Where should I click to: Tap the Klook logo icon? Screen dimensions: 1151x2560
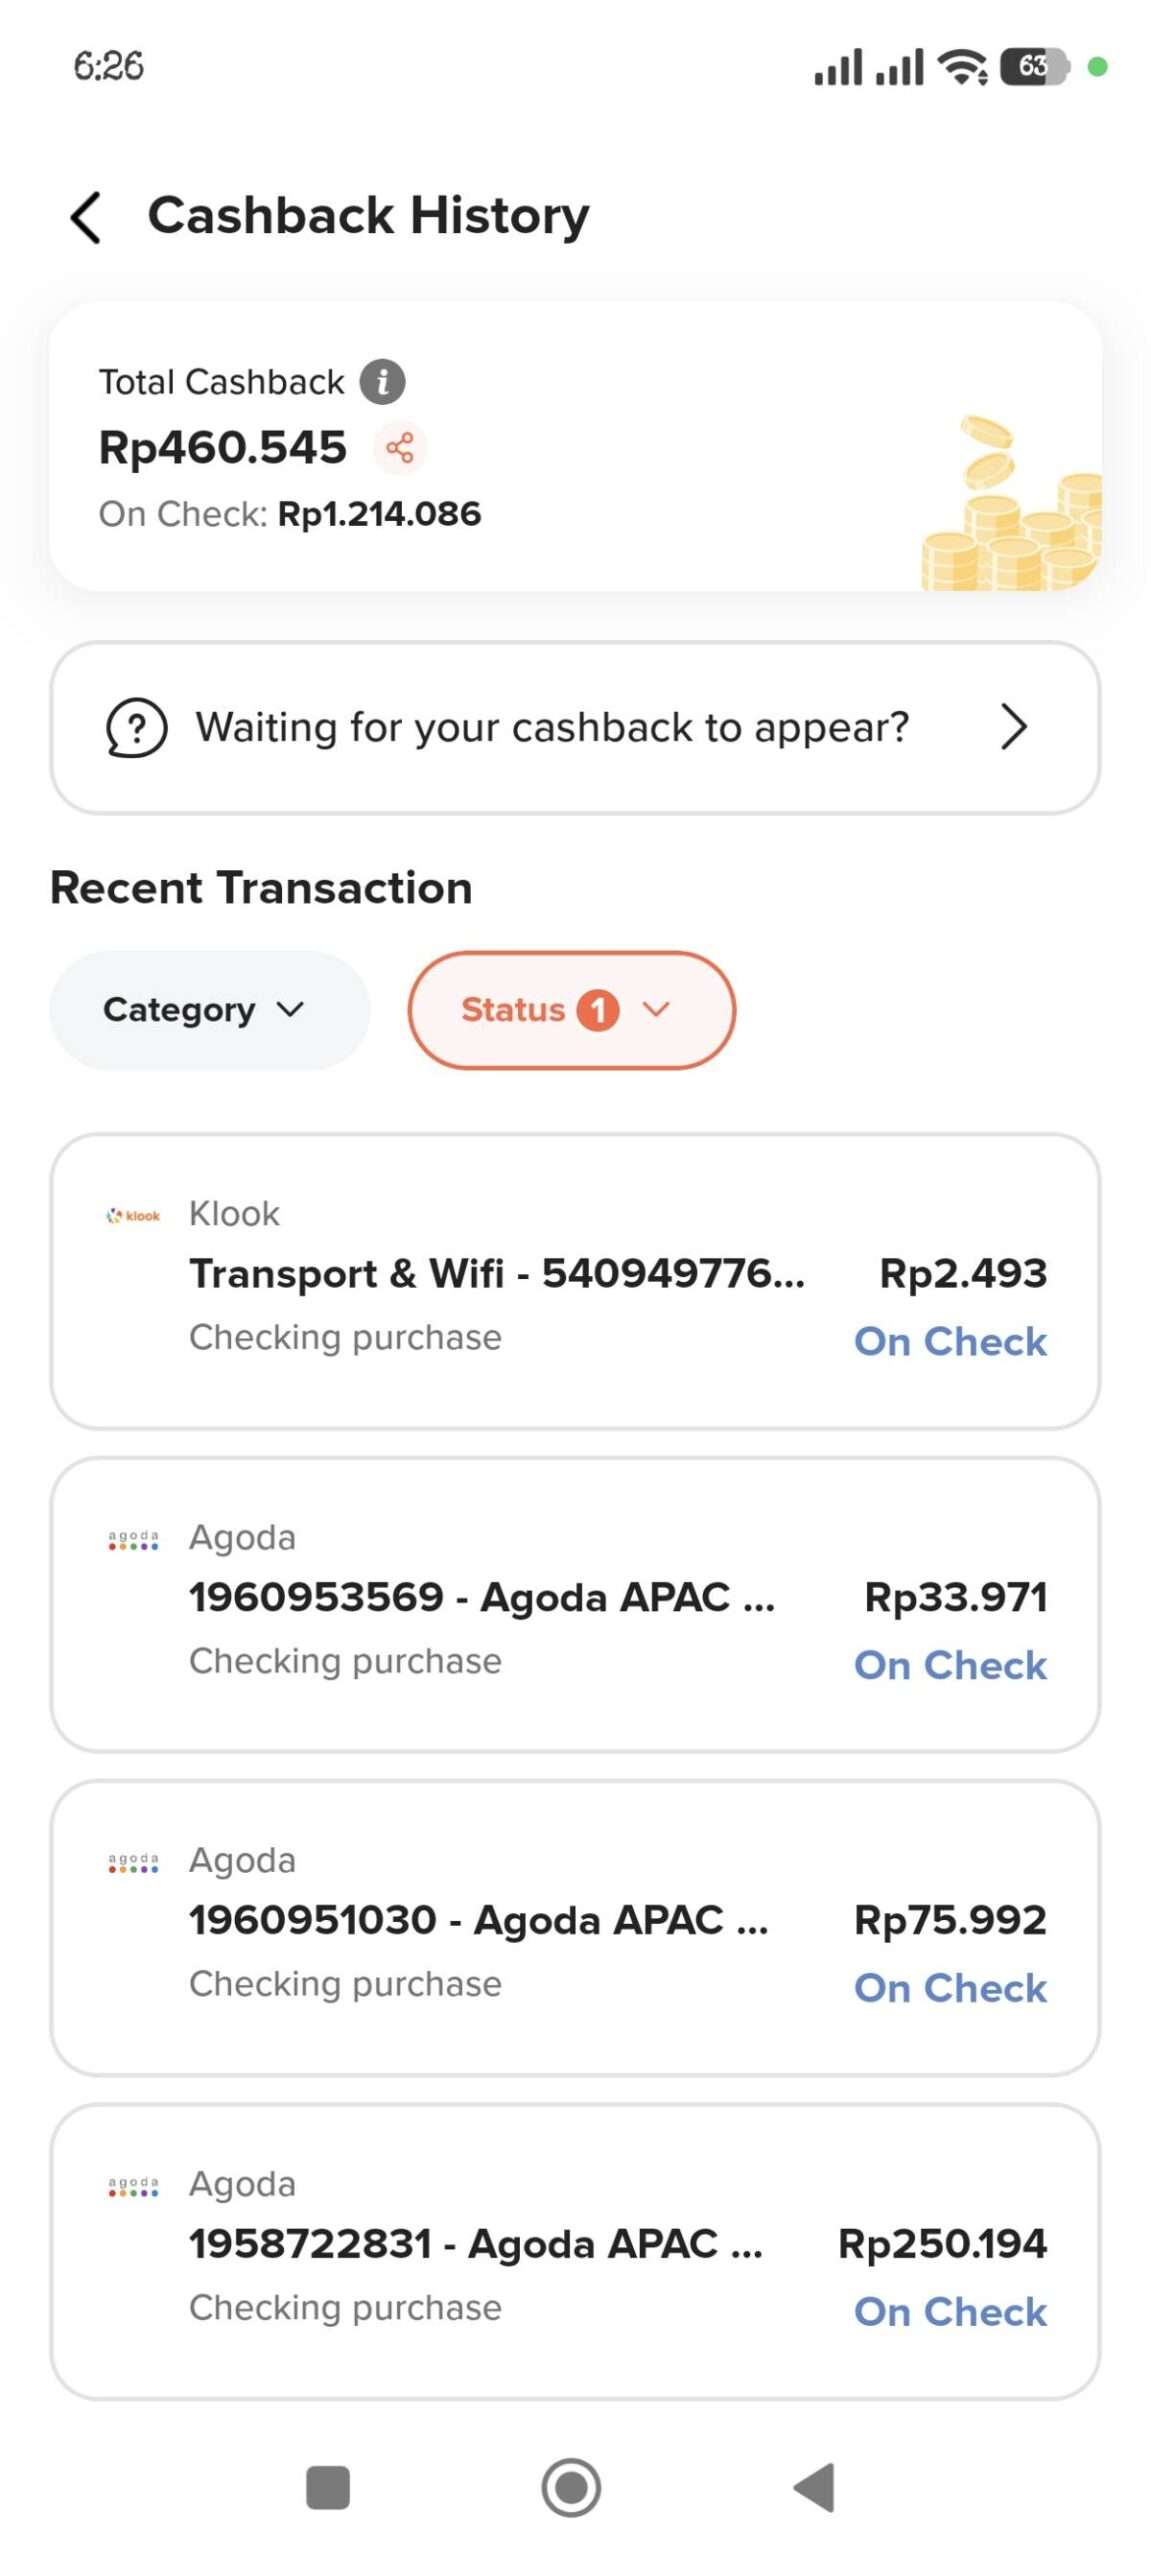pyautogui.click(x=133, y=1216)
